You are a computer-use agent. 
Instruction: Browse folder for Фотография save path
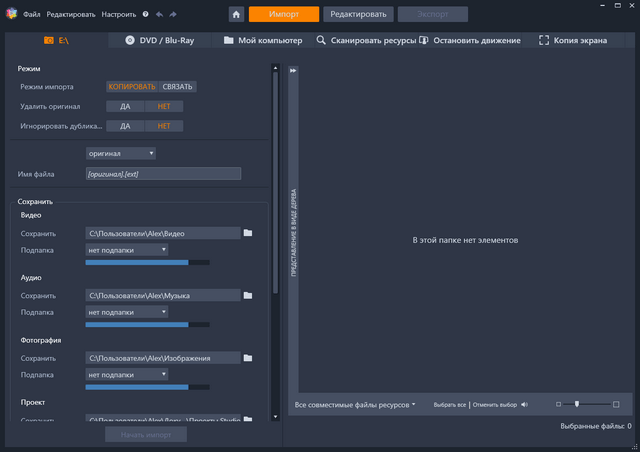point(248,358)
